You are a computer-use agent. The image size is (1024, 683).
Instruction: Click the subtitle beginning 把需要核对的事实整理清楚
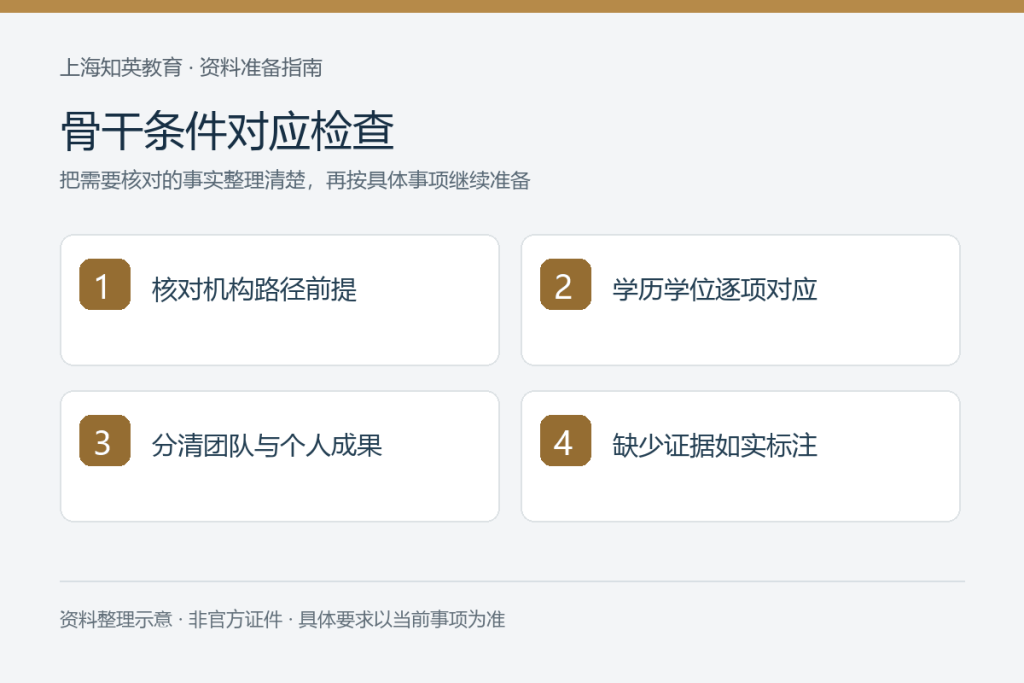pyautogui.click(x=295, y=180)
